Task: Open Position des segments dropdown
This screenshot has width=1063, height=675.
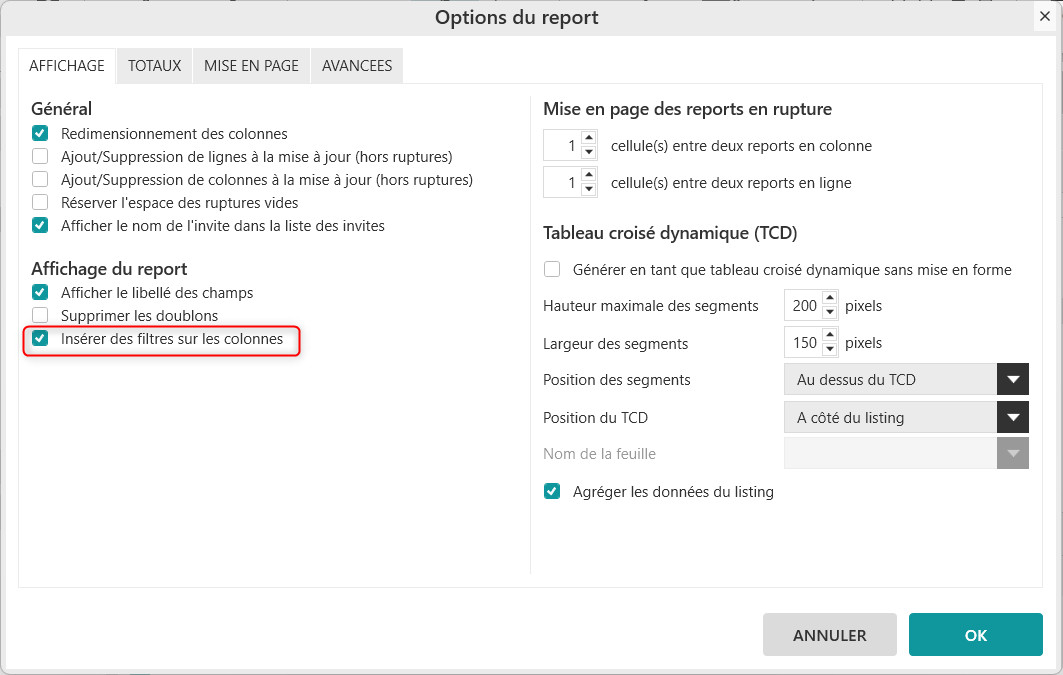Action: (x=1012, y=380)
